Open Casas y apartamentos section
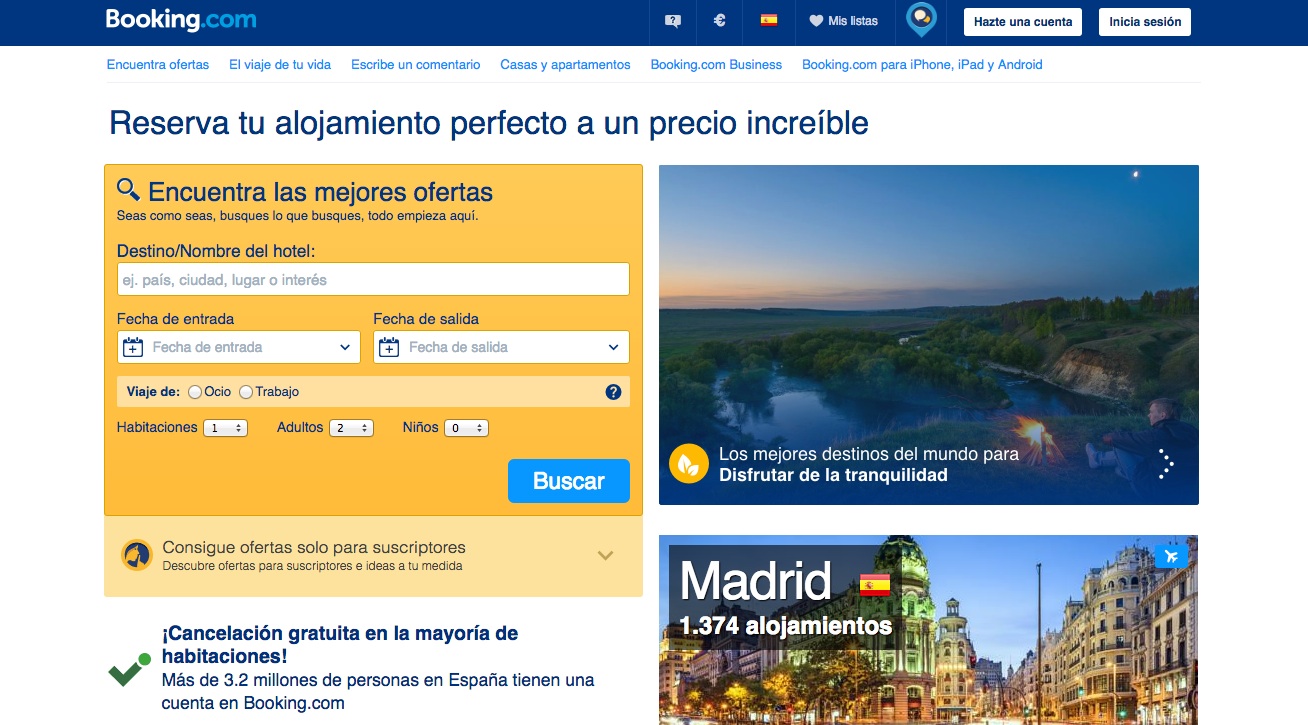The image size is (1308, 725). tap(565, 64)
